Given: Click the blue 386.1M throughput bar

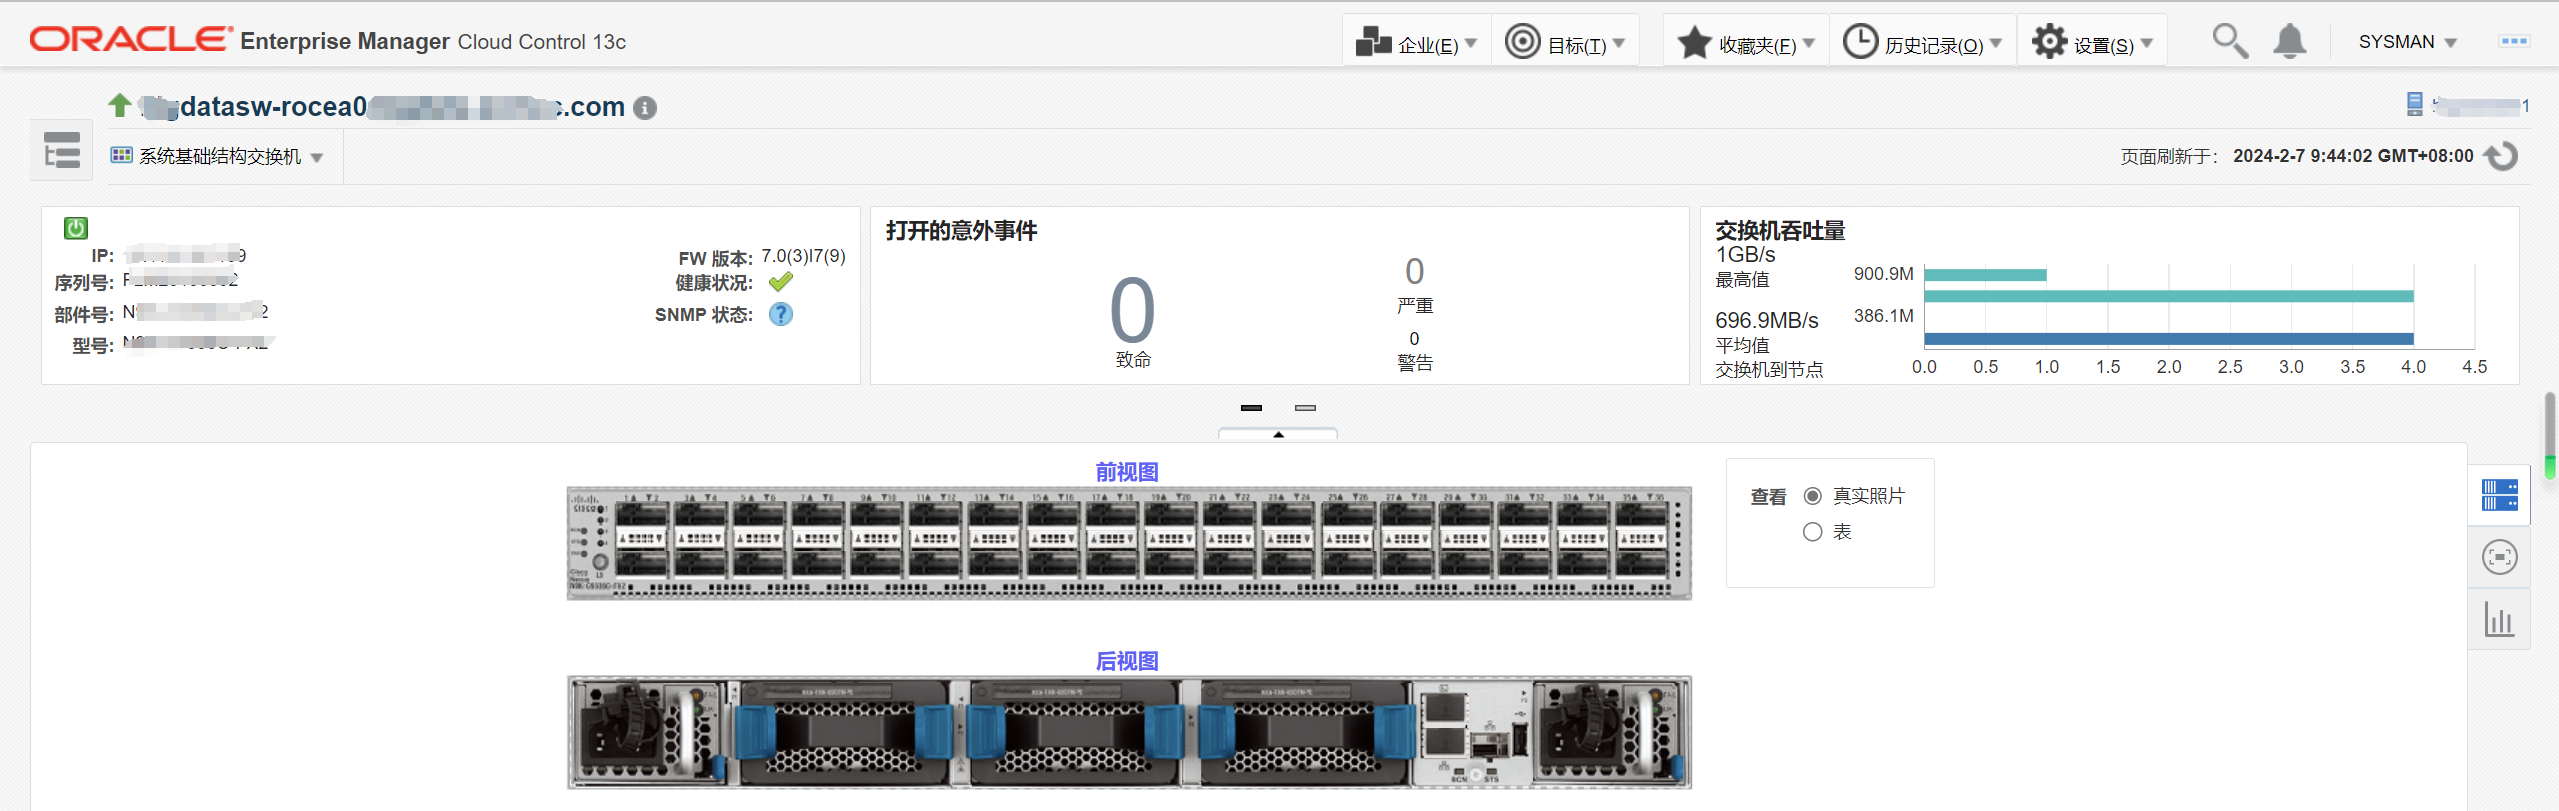Looking at the screenshot, I should point(2169,339).
